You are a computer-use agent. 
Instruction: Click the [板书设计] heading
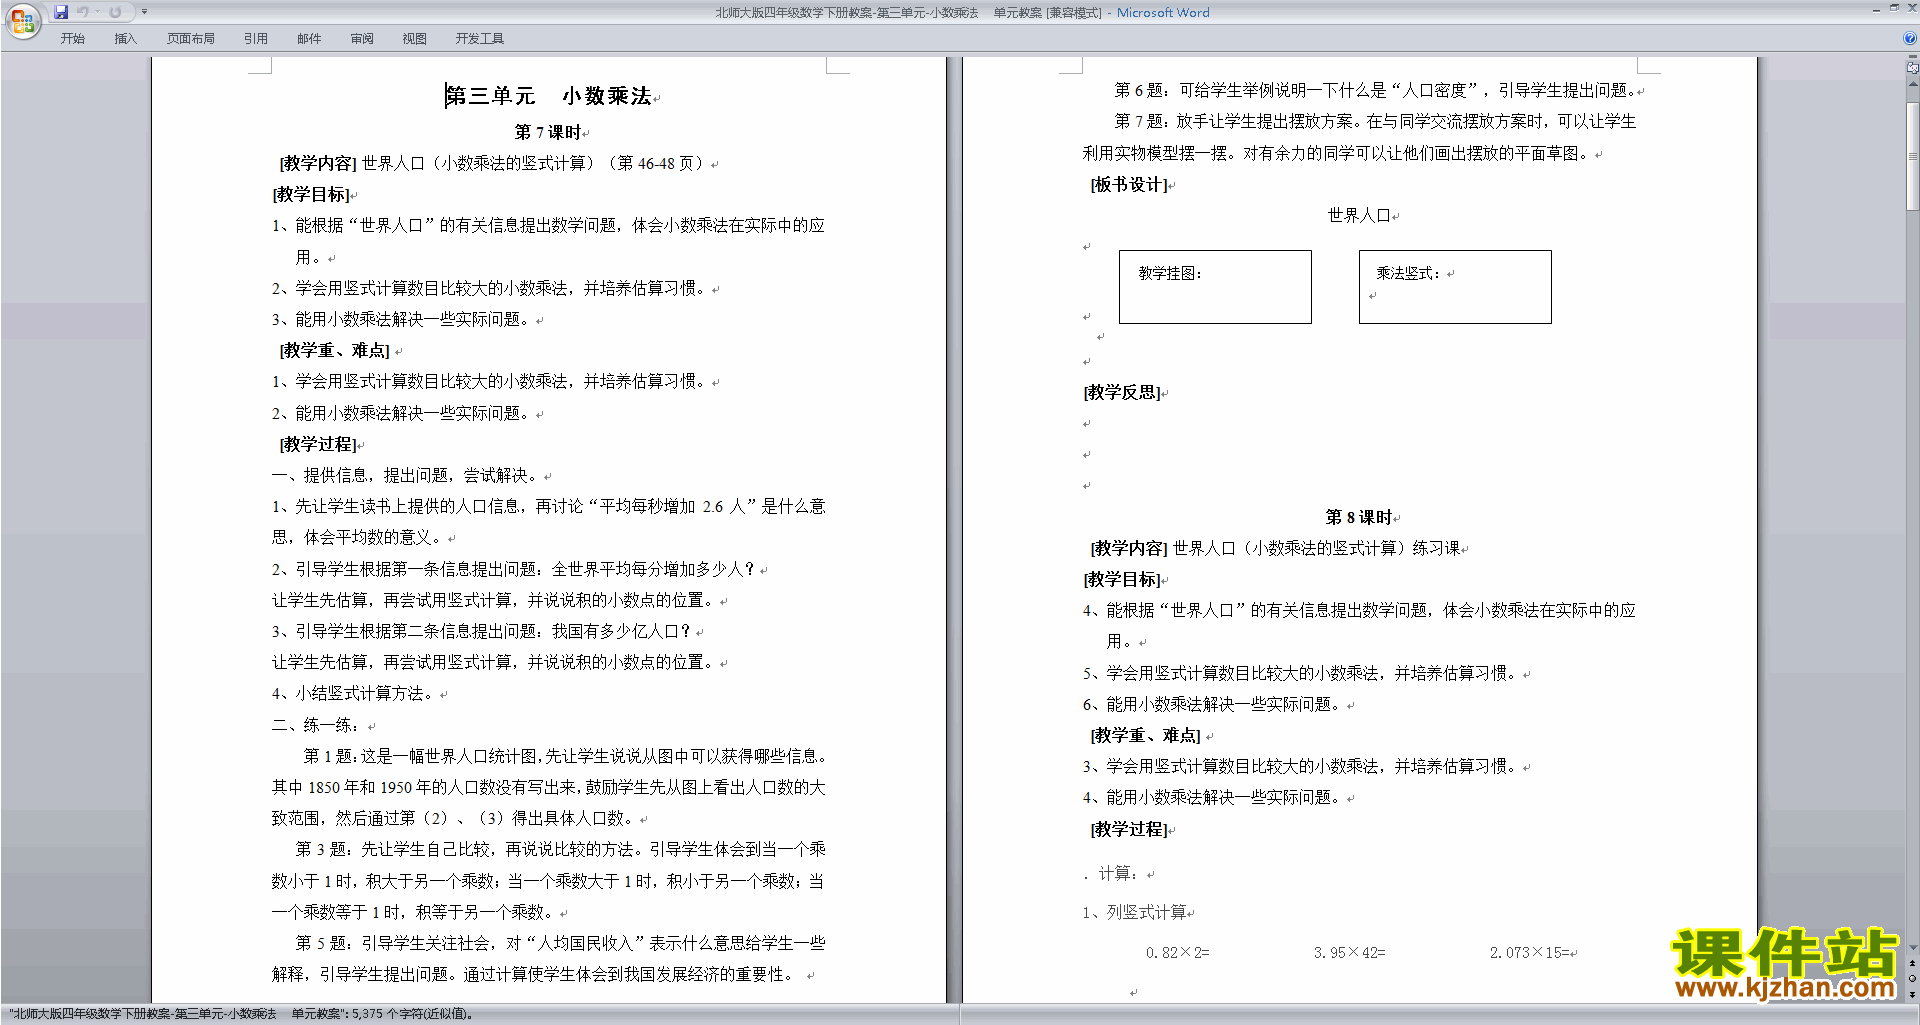click(1129, 184)
